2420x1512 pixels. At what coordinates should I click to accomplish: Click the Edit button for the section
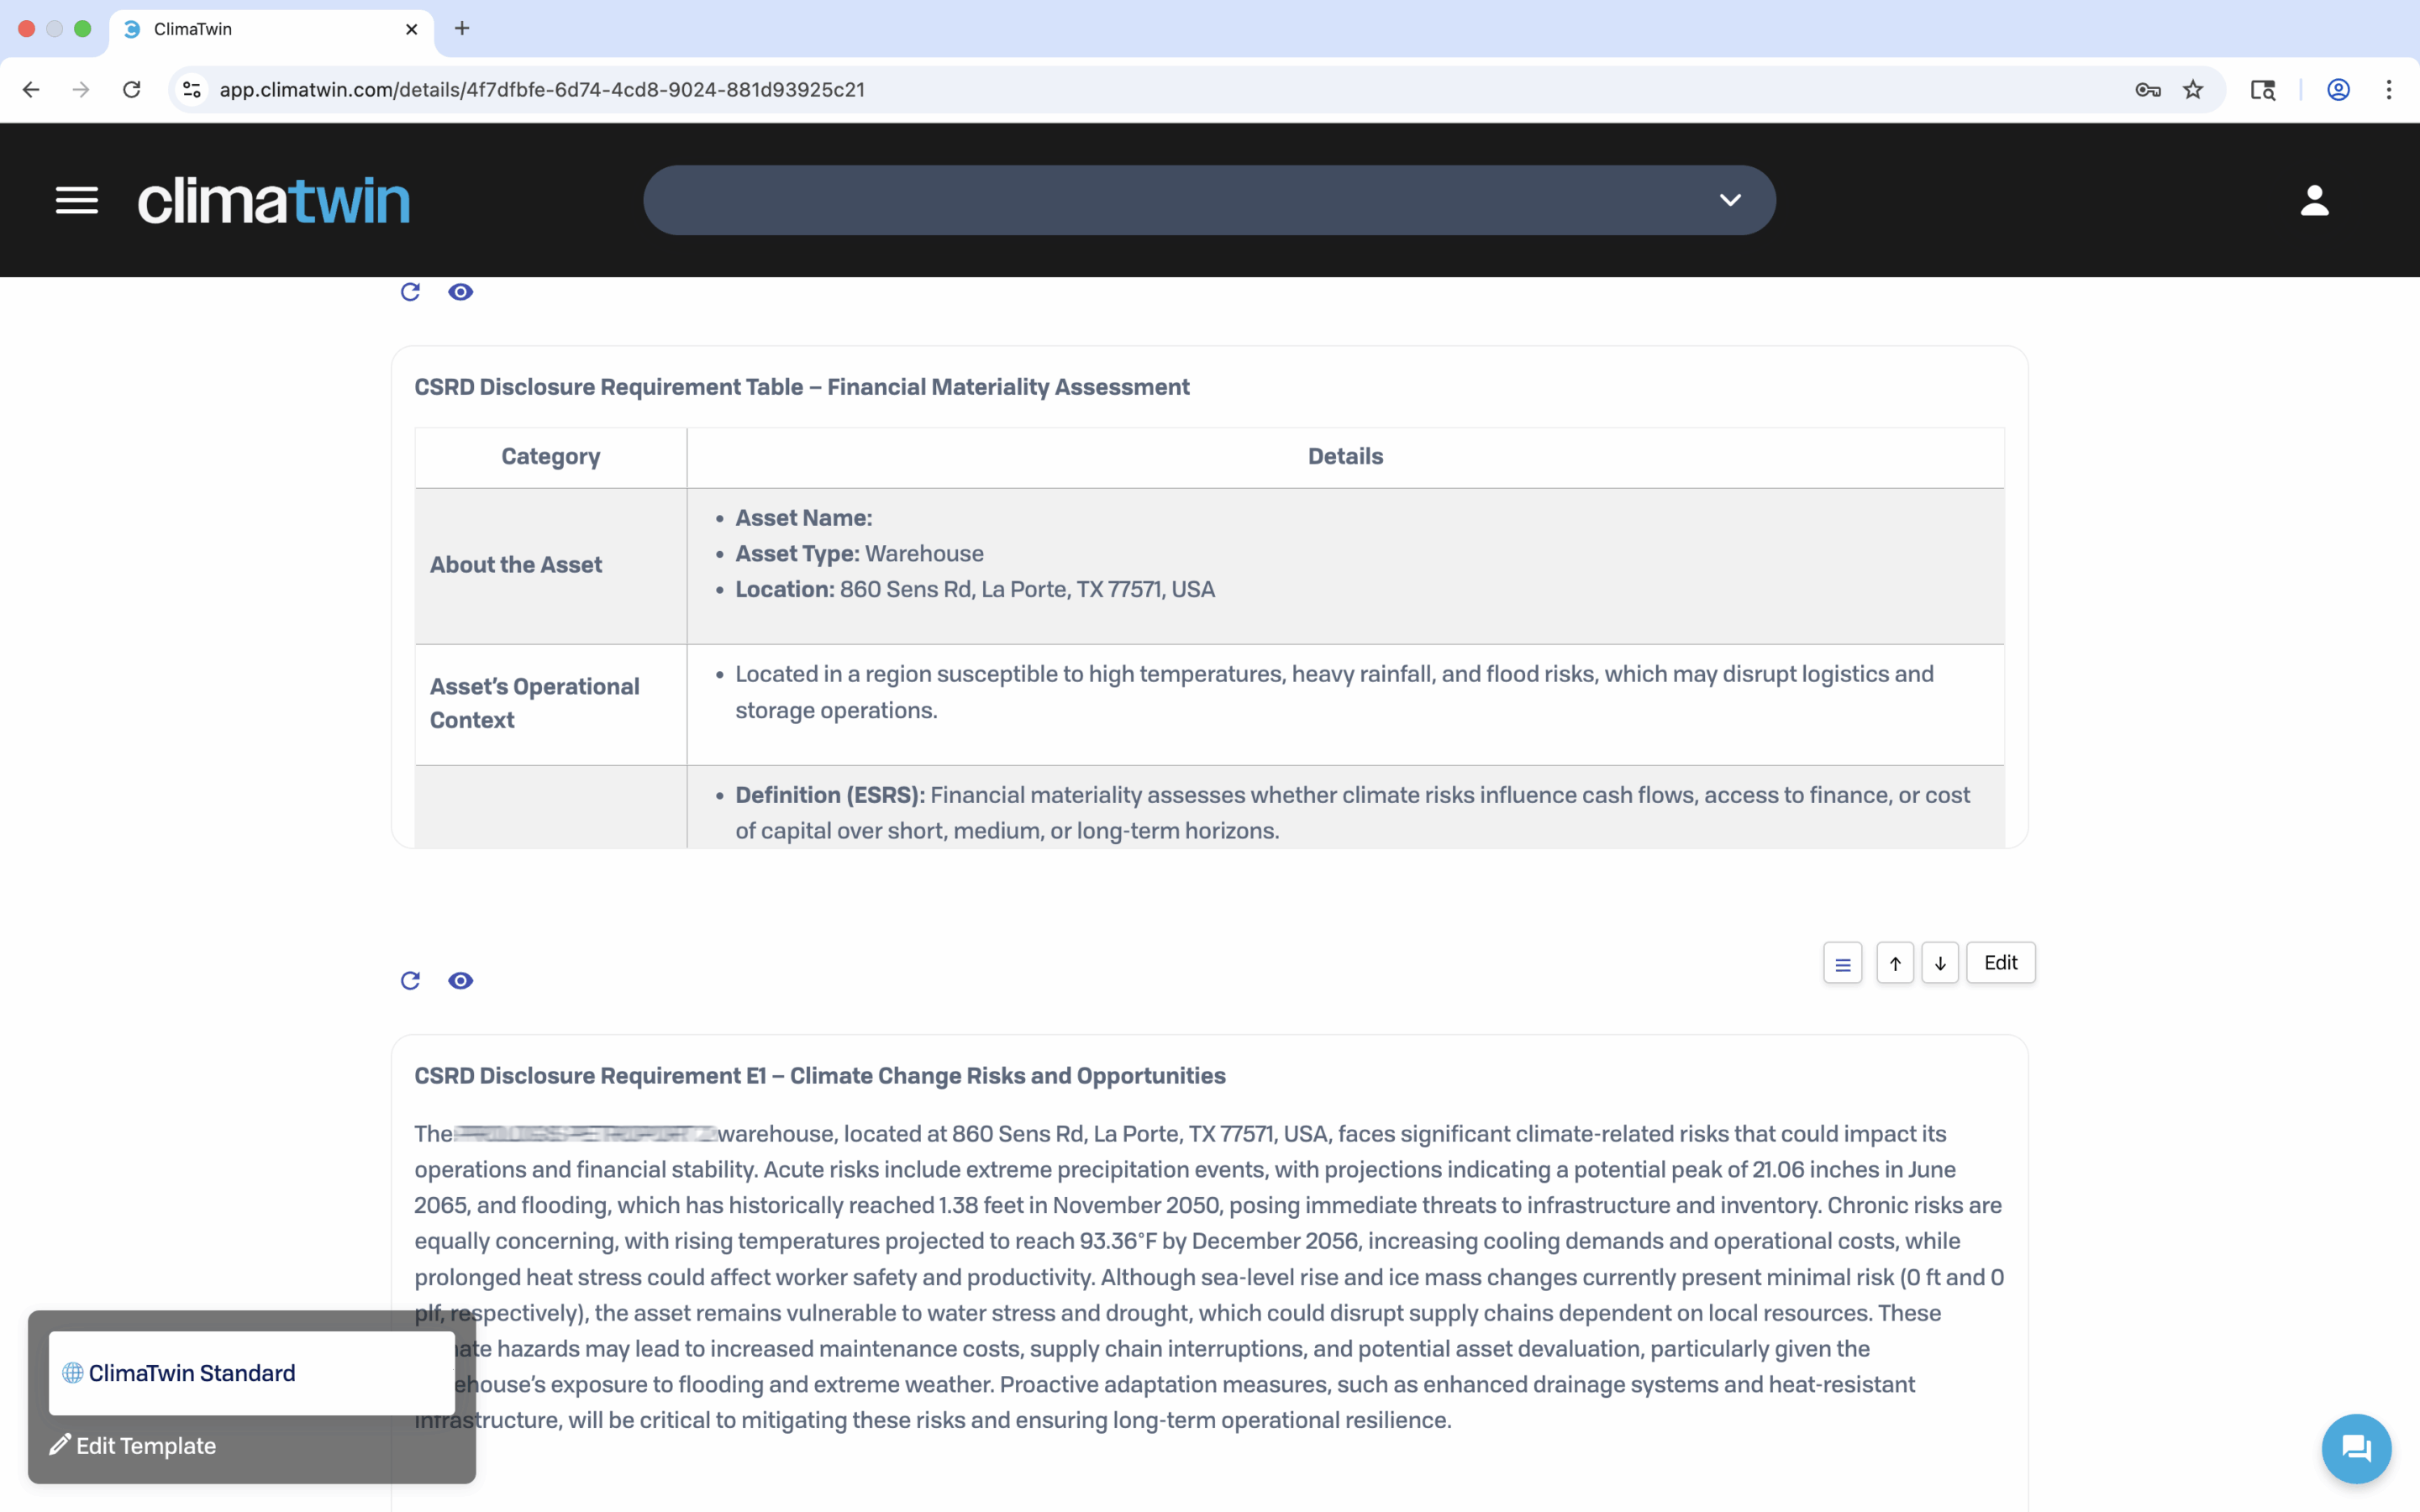(x=2000, y=963)
